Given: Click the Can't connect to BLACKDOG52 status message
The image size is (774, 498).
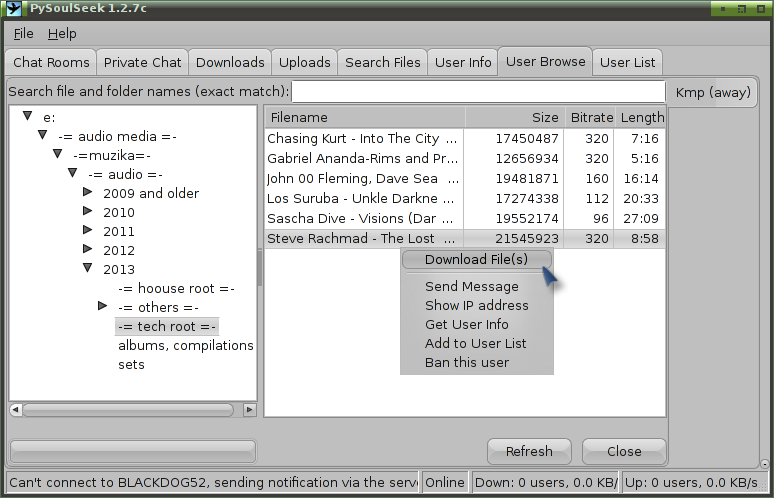Looking at the screenshot, I should [x=213, y=482].
